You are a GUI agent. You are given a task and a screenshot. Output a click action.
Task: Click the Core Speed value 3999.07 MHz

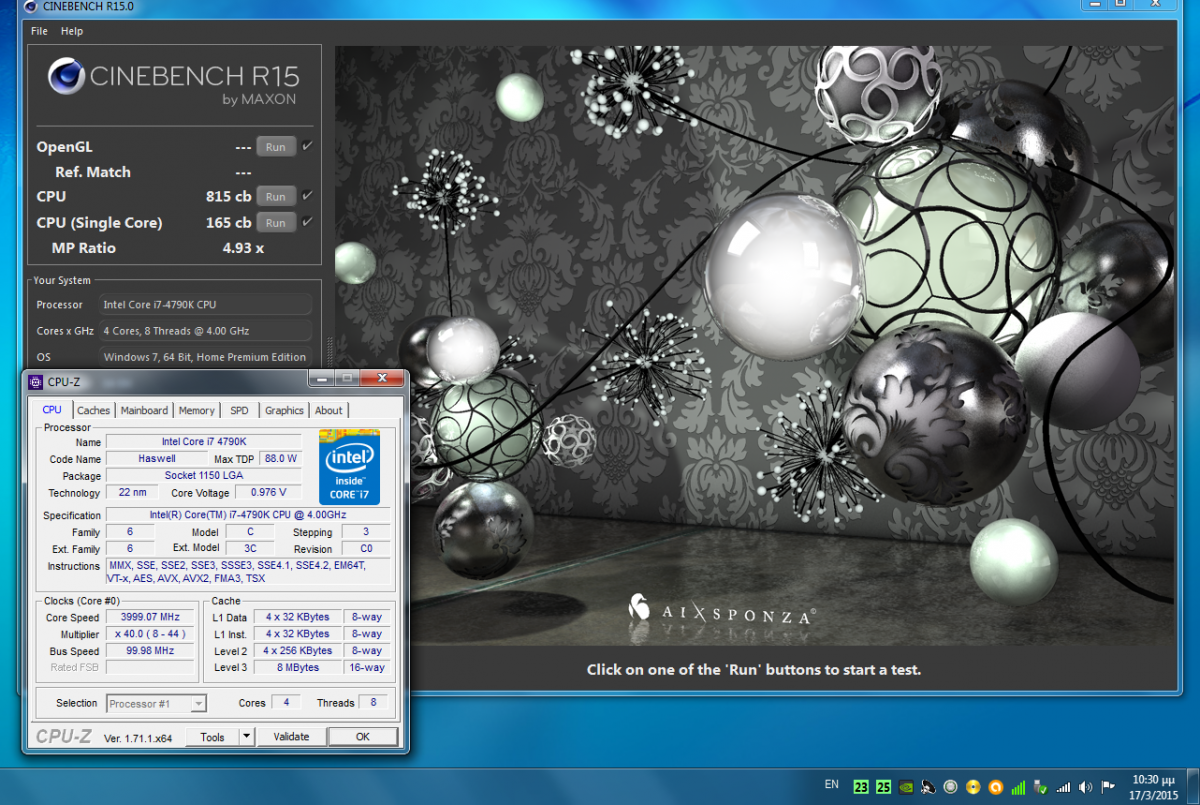[x=150, y=617]
